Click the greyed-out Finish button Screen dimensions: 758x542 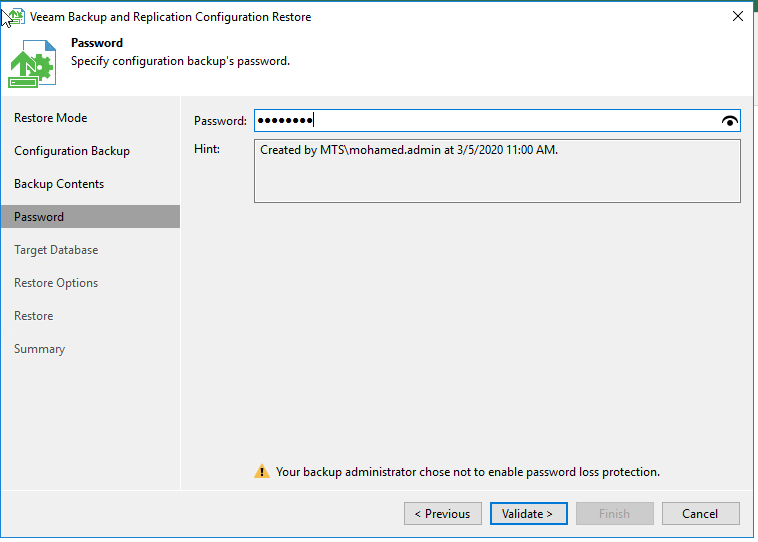614,514
